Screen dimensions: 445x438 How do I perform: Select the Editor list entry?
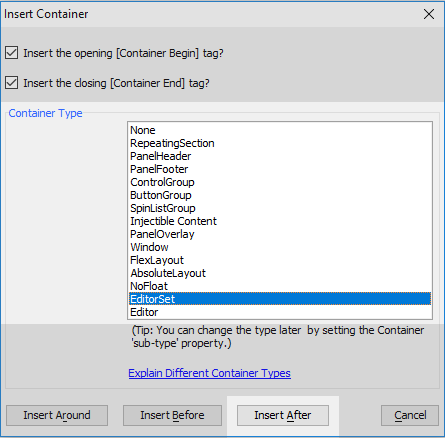tap(280, 312)
